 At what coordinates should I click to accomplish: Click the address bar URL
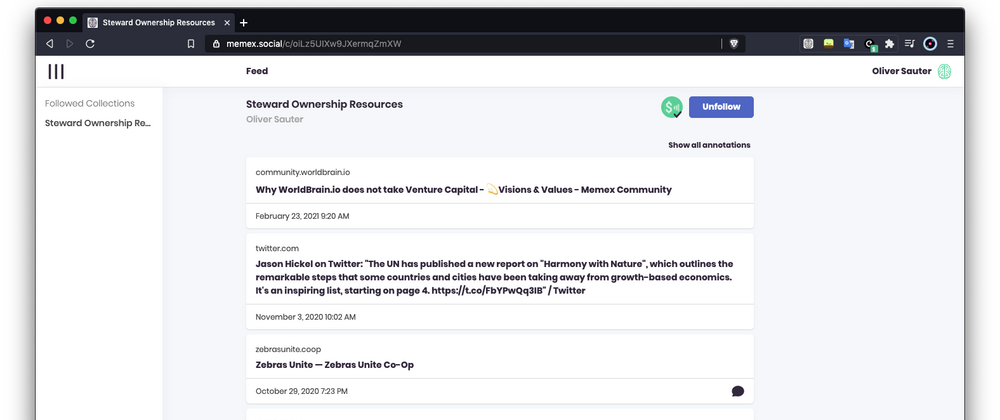(x=314, y=44)
